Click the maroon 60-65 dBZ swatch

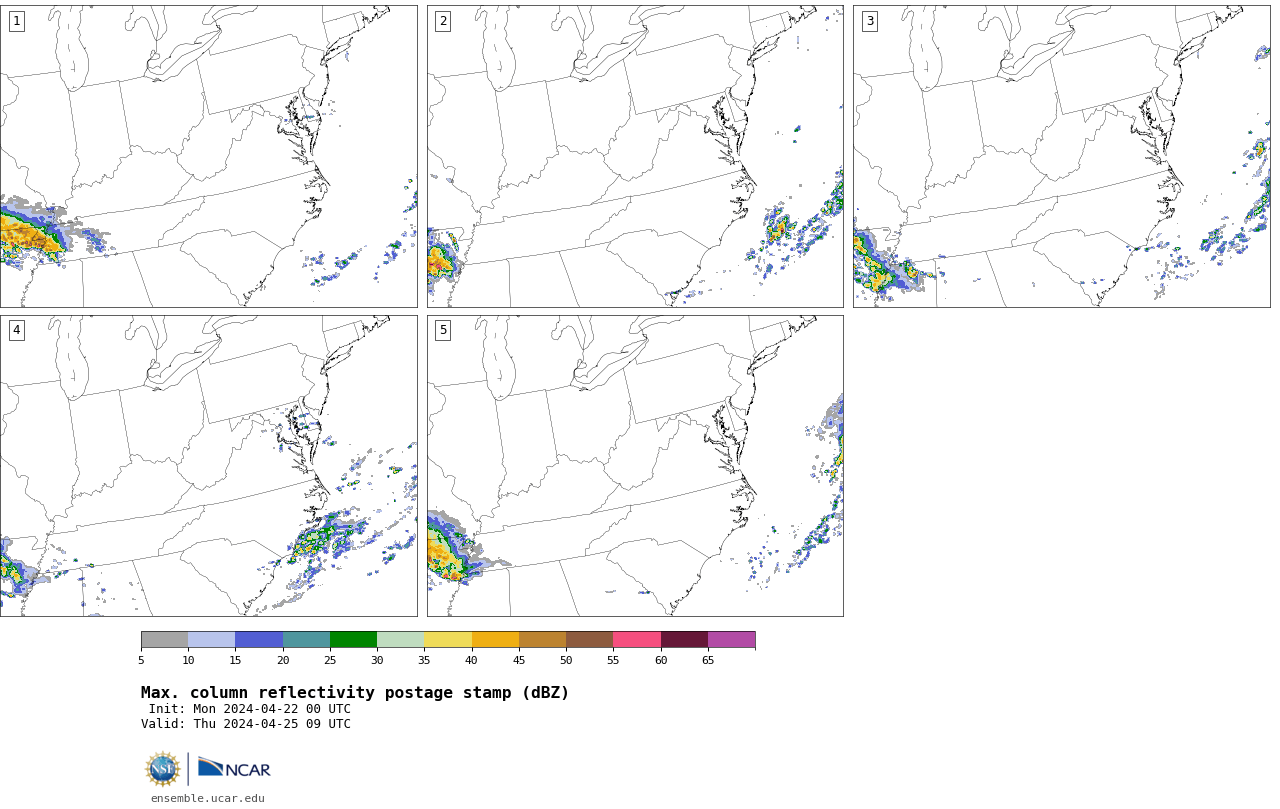pos(684,640)
